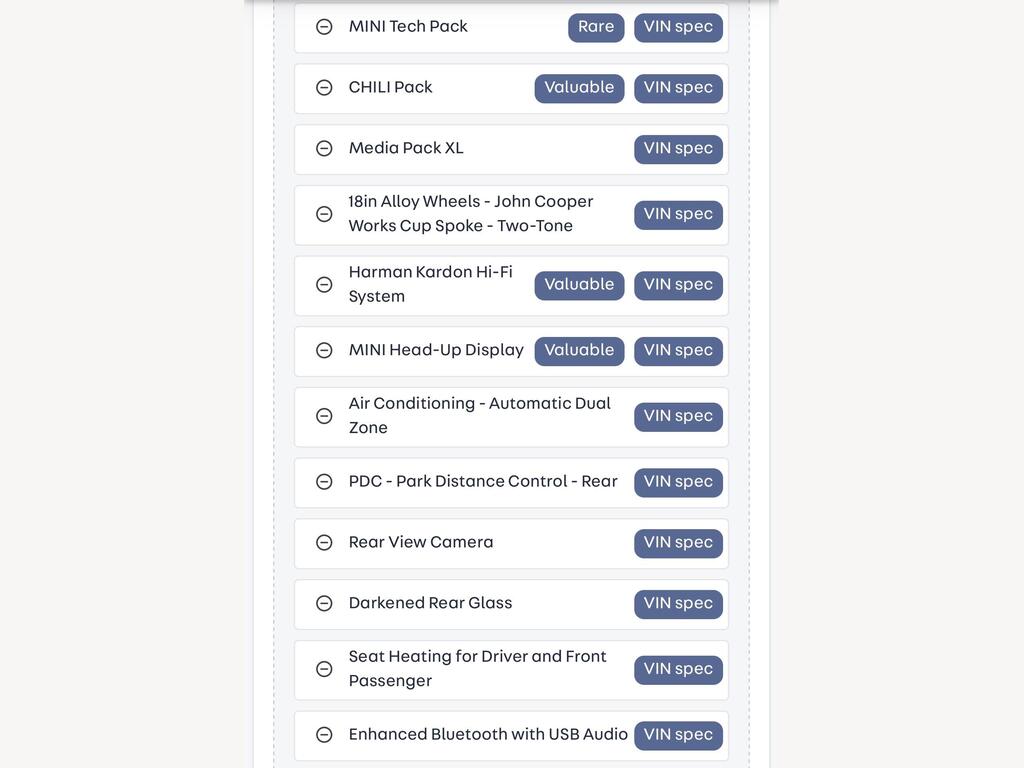Viewport: 1024px width, 768px height.
Task: Click VIN spec badge on Media Pack XL
Action: coord(679,149)
